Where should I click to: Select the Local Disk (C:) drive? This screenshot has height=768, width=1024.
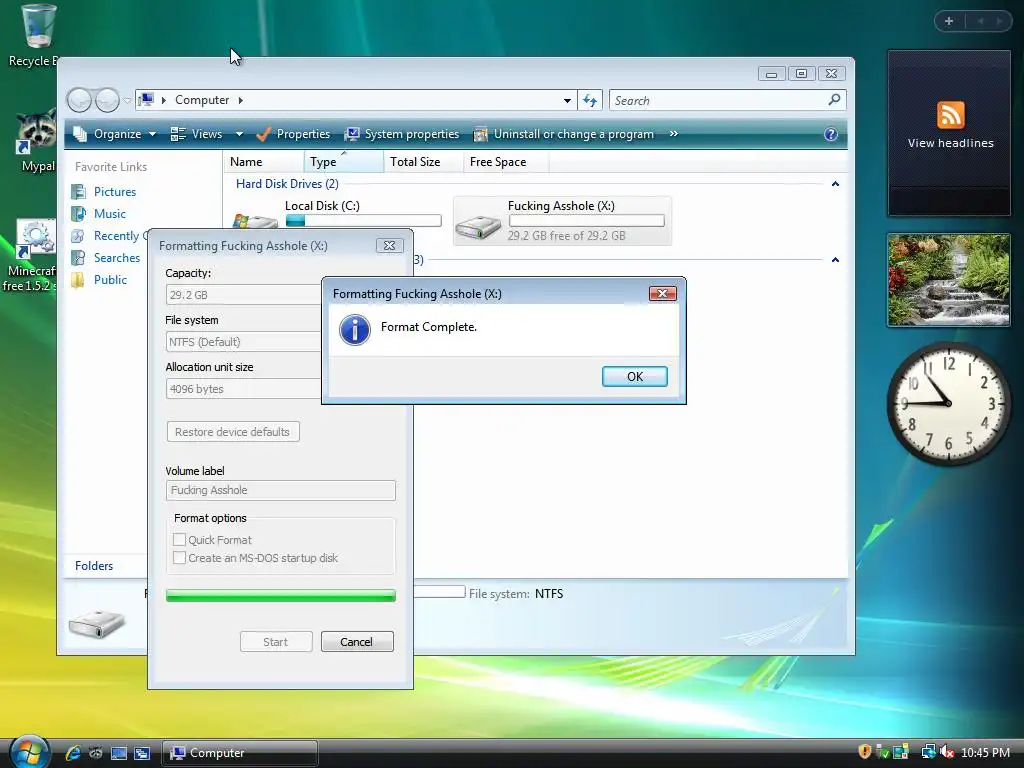336,214
